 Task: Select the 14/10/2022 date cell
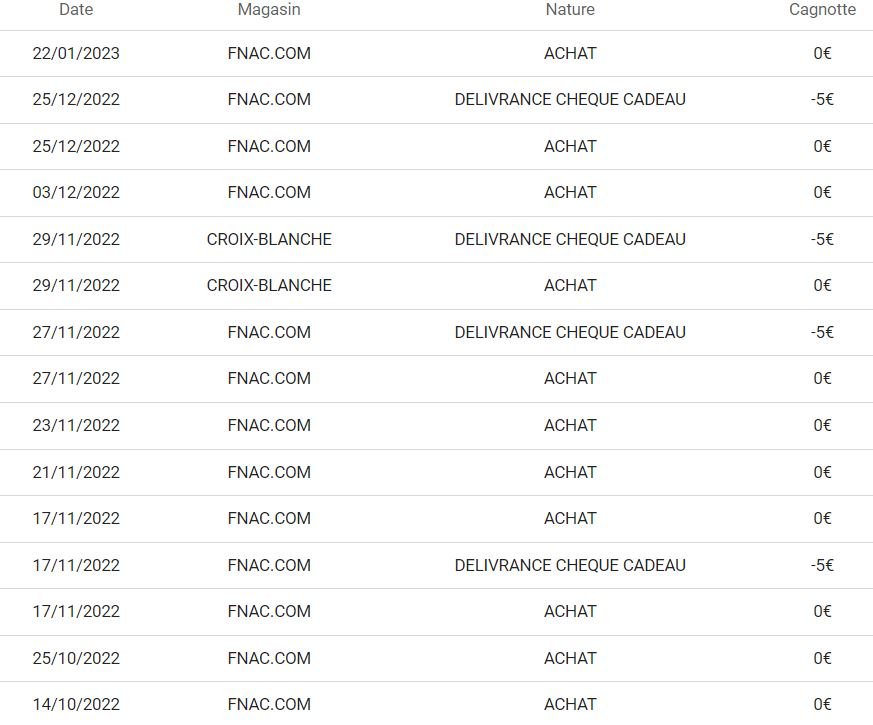point(76,705)
